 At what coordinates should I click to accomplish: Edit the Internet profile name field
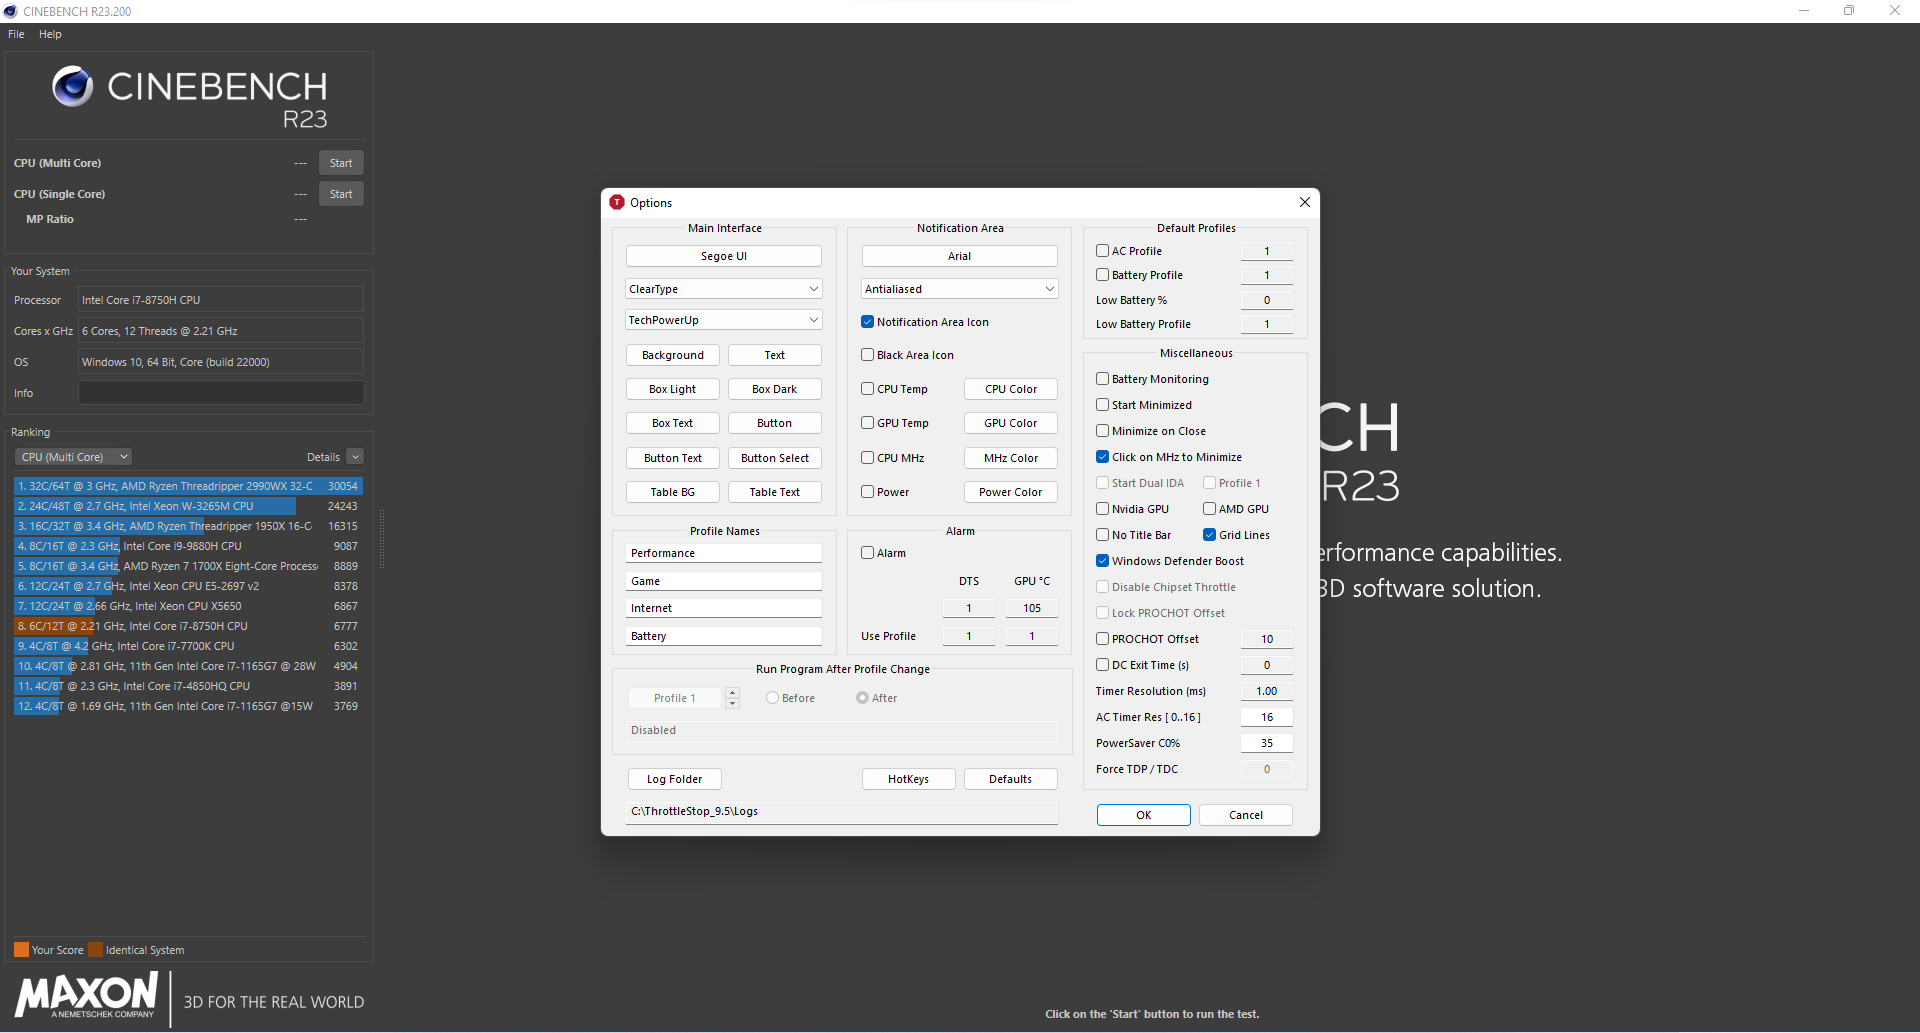[x=724, y=608]
